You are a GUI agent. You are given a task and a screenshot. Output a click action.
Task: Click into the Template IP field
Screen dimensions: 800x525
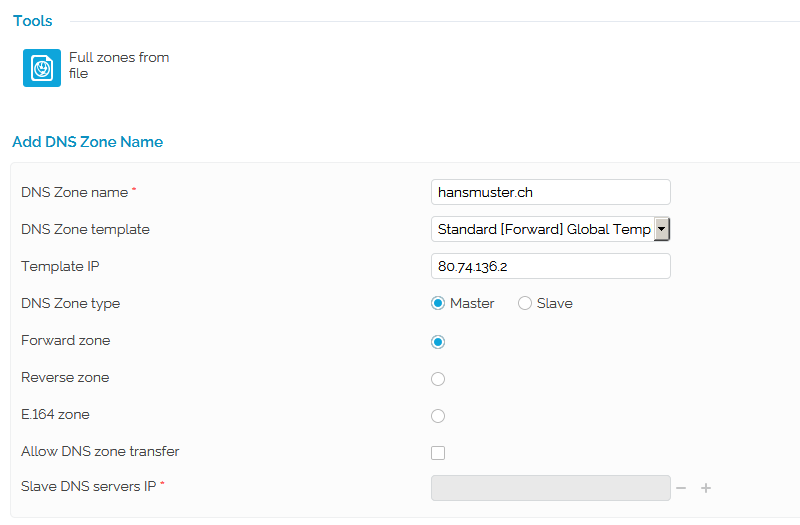pyautogui.click(x=550, y=267)
